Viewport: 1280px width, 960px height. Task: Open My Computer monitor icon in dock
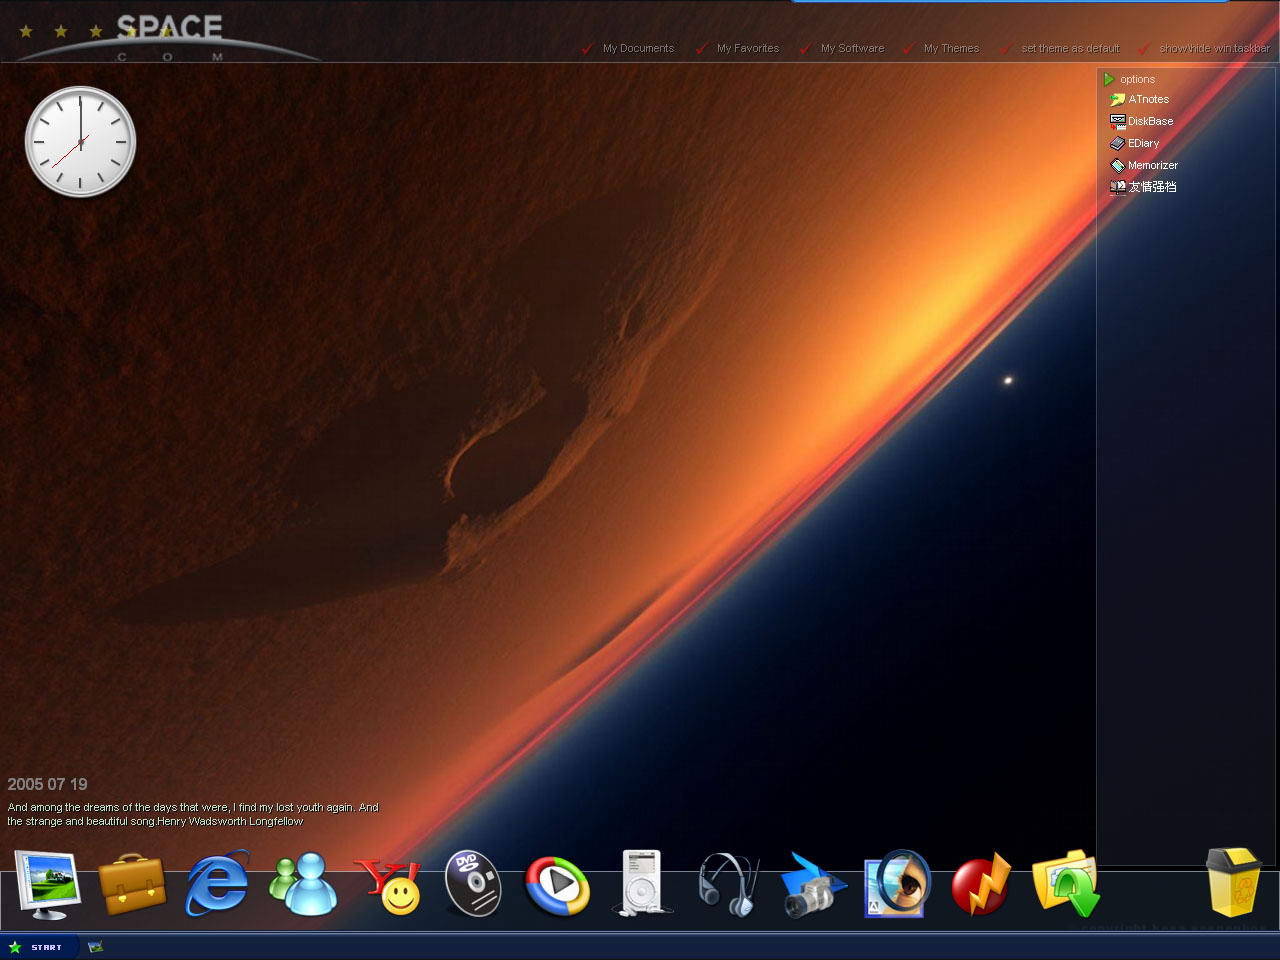click(45, 884)
